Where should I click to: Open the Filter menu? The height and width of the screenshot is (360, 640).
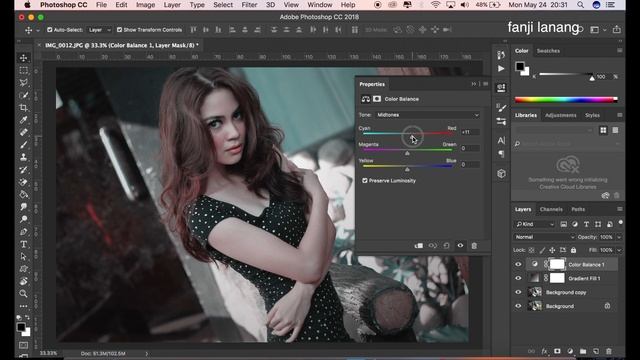249,5
